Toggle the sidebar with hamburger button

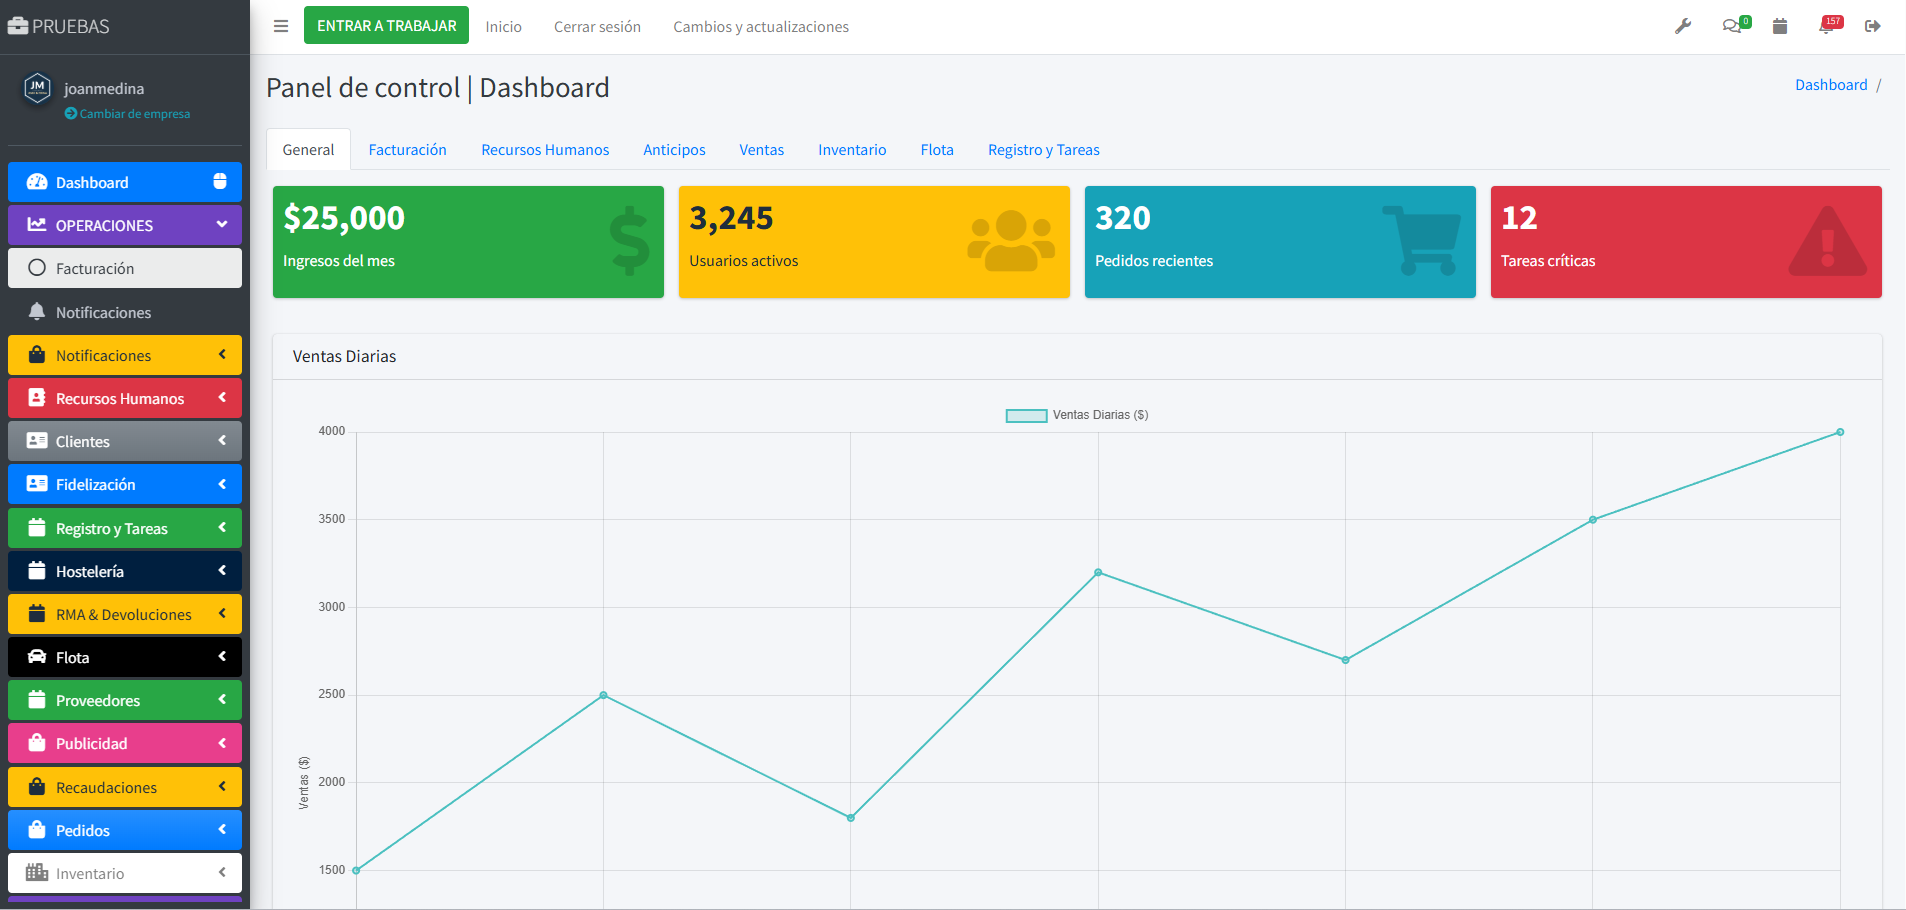[x=281, y=27]
